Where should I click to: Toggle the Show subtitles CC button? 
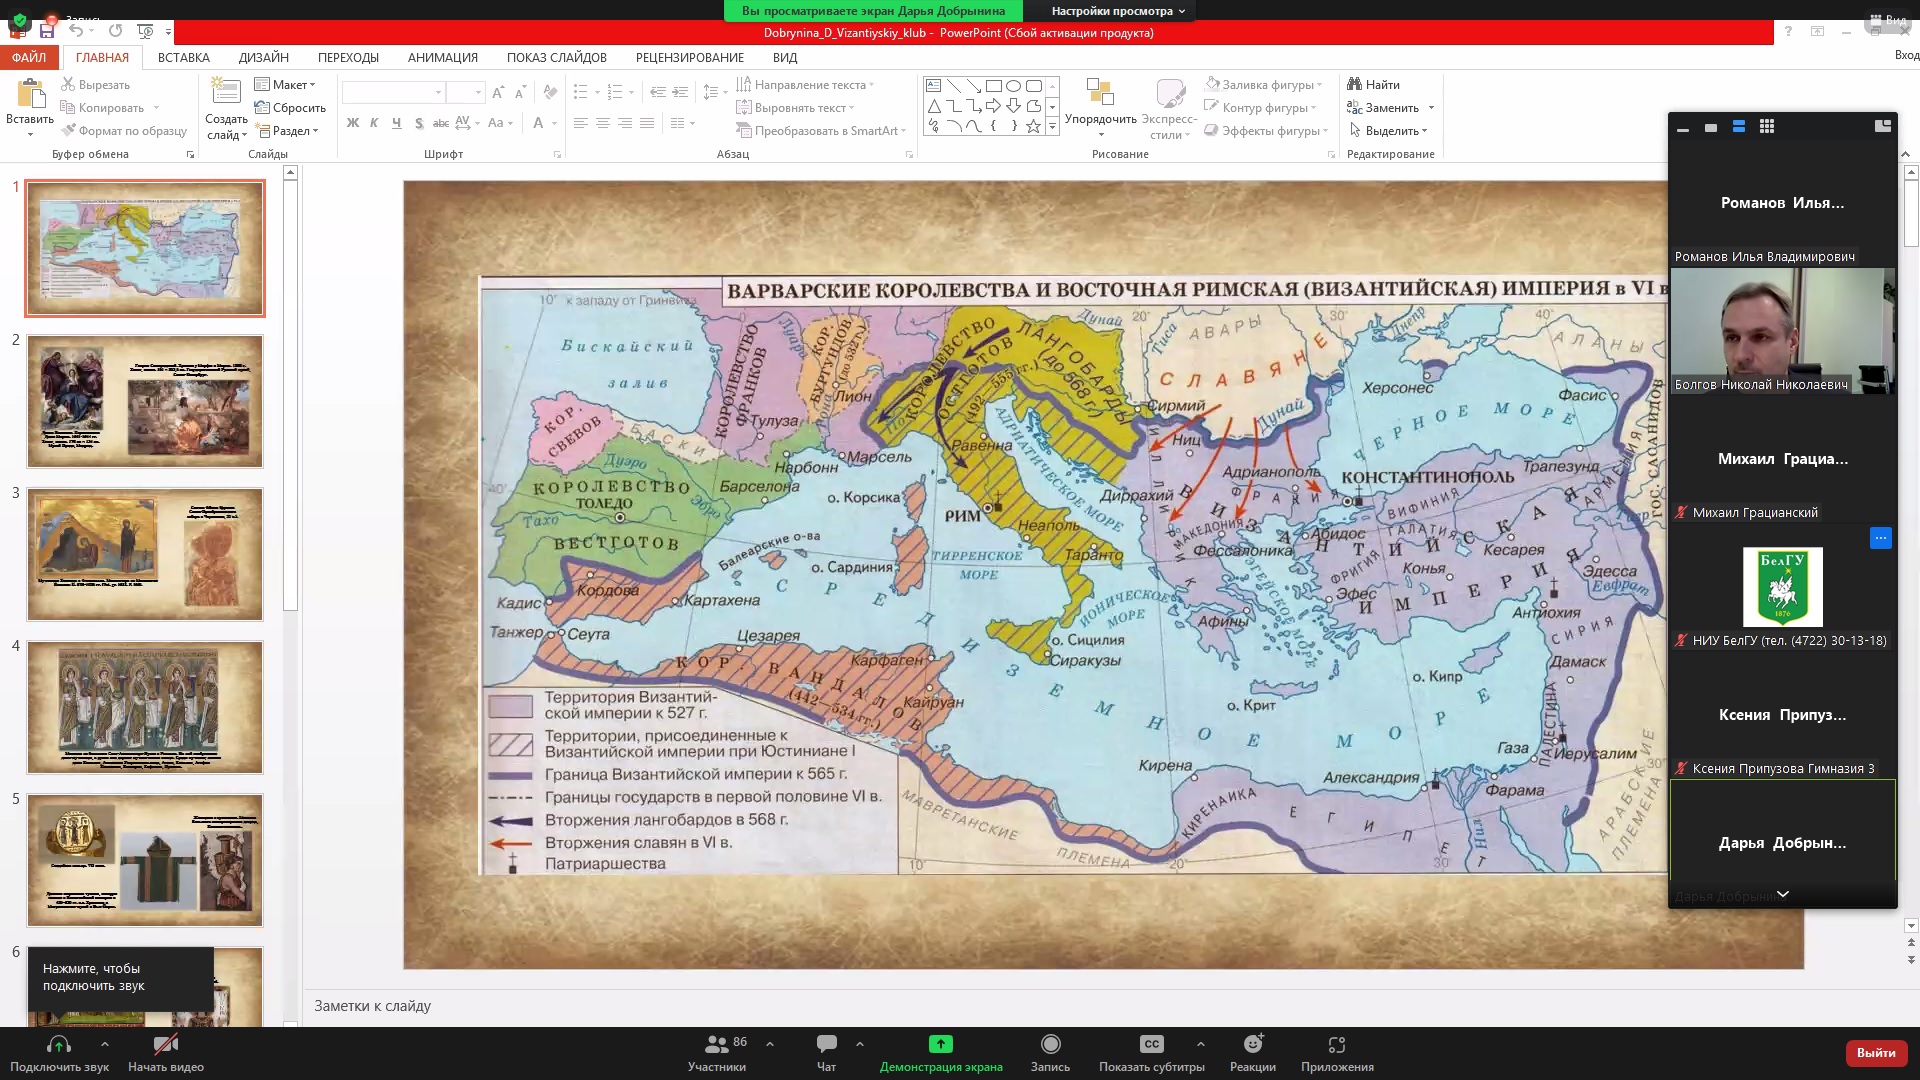click(1151, 1045)
